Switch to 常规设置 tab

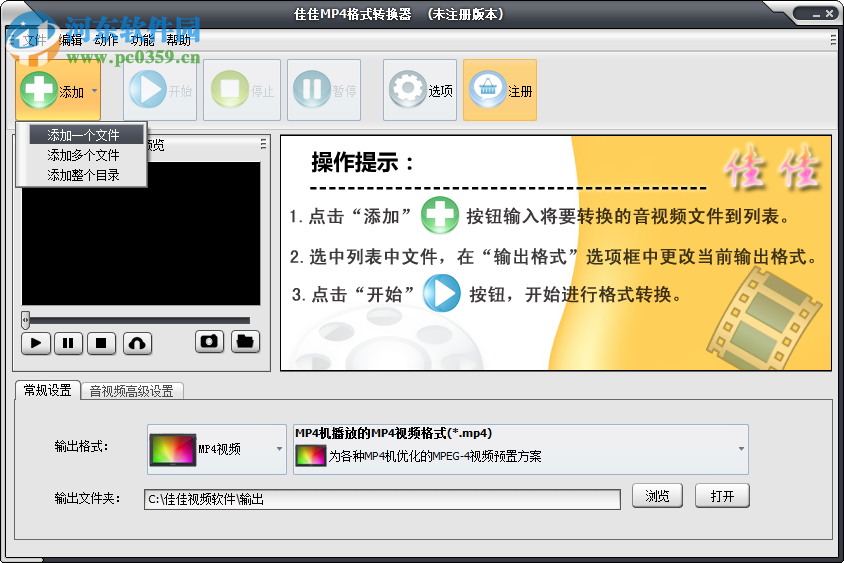pyautogui.click(x=48, y=390)
